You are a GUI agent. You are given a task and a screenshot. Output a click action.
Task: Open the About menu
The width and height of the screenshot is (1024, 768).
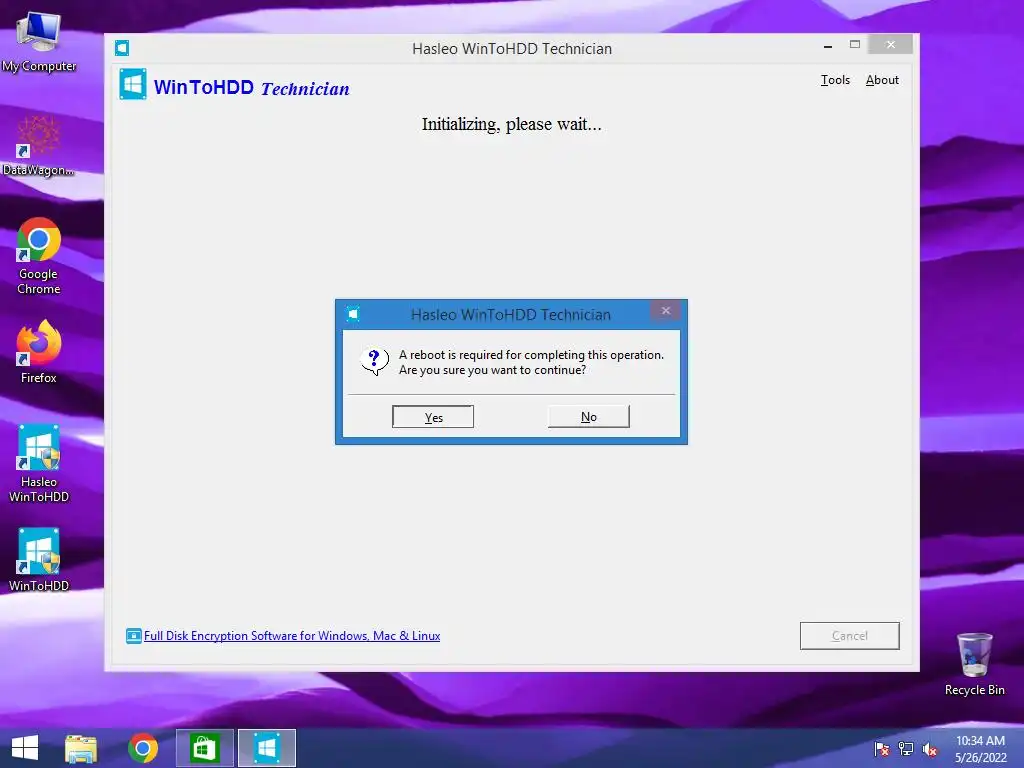pos(882,80)
